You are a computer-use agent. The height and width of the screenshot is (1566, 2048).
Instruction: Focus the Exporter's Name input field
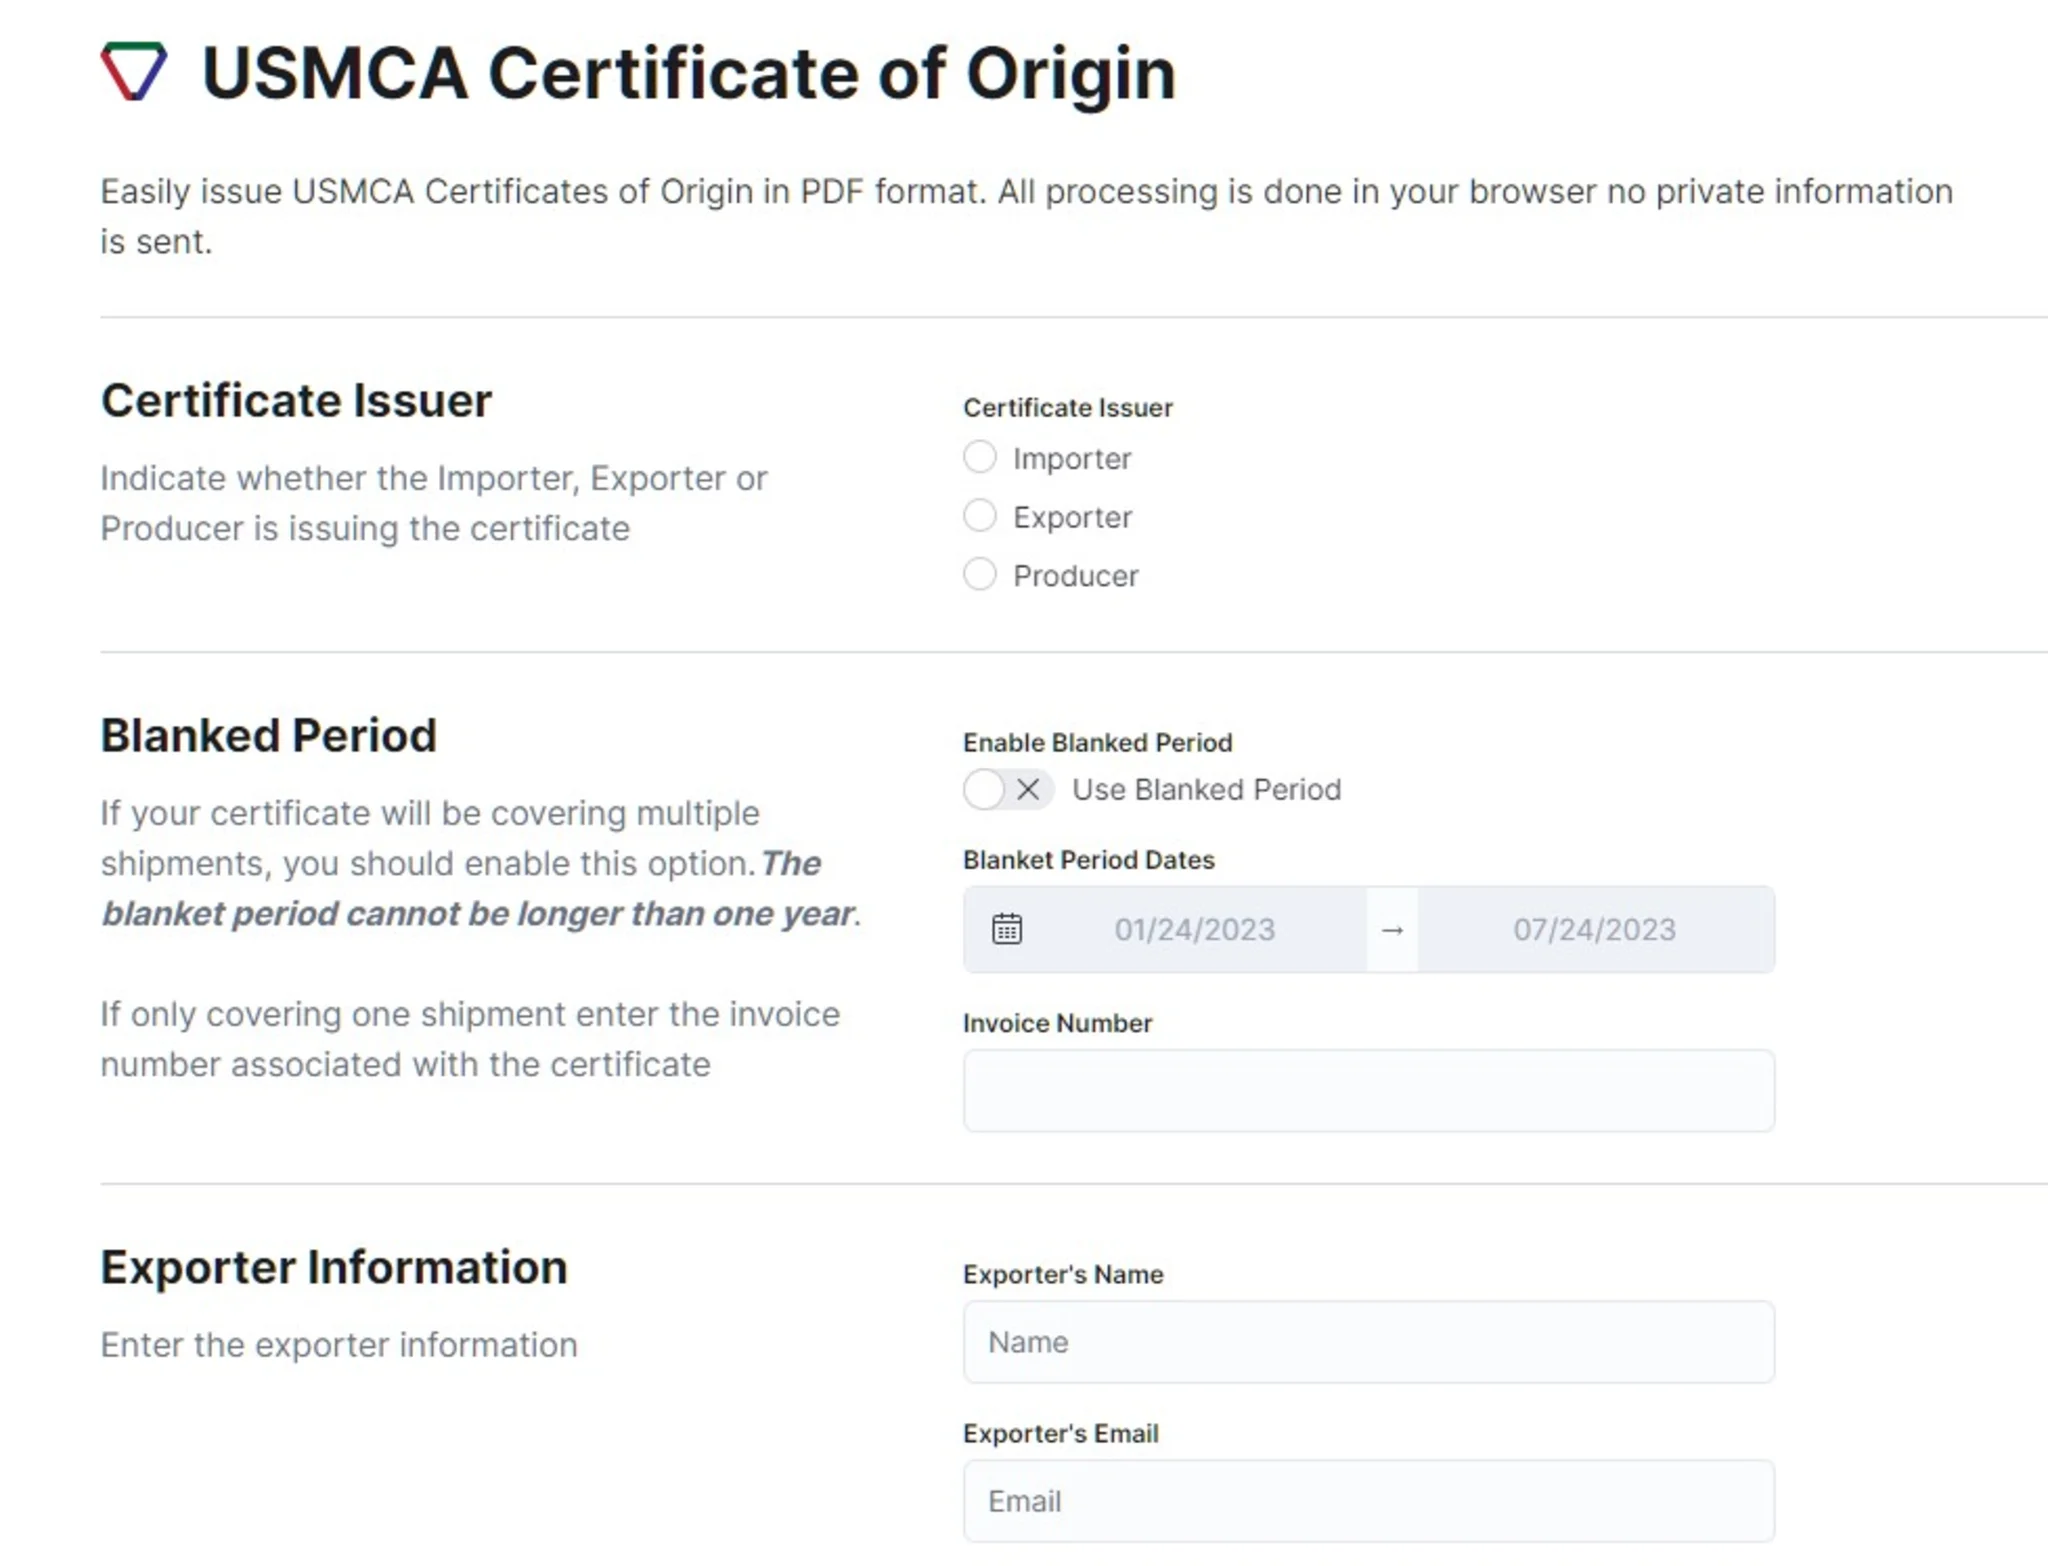1368,1342
